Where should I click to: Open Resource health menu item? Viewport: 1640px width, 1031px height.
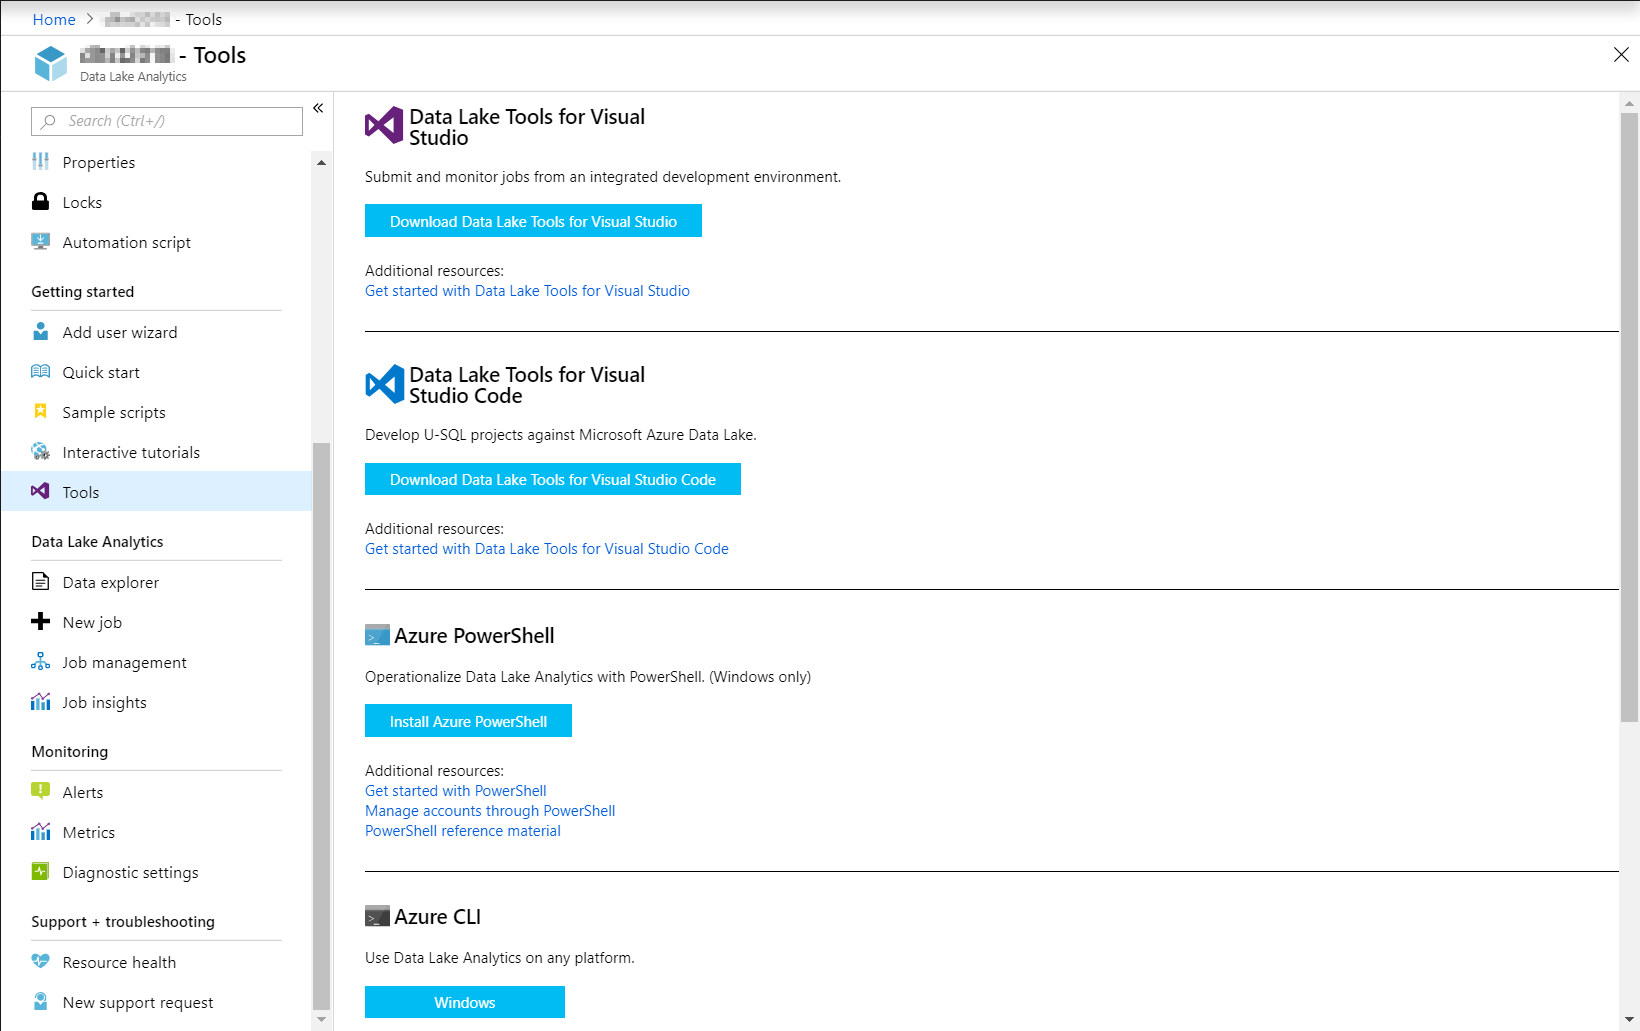pyautogui.click(x=157, y=962)
